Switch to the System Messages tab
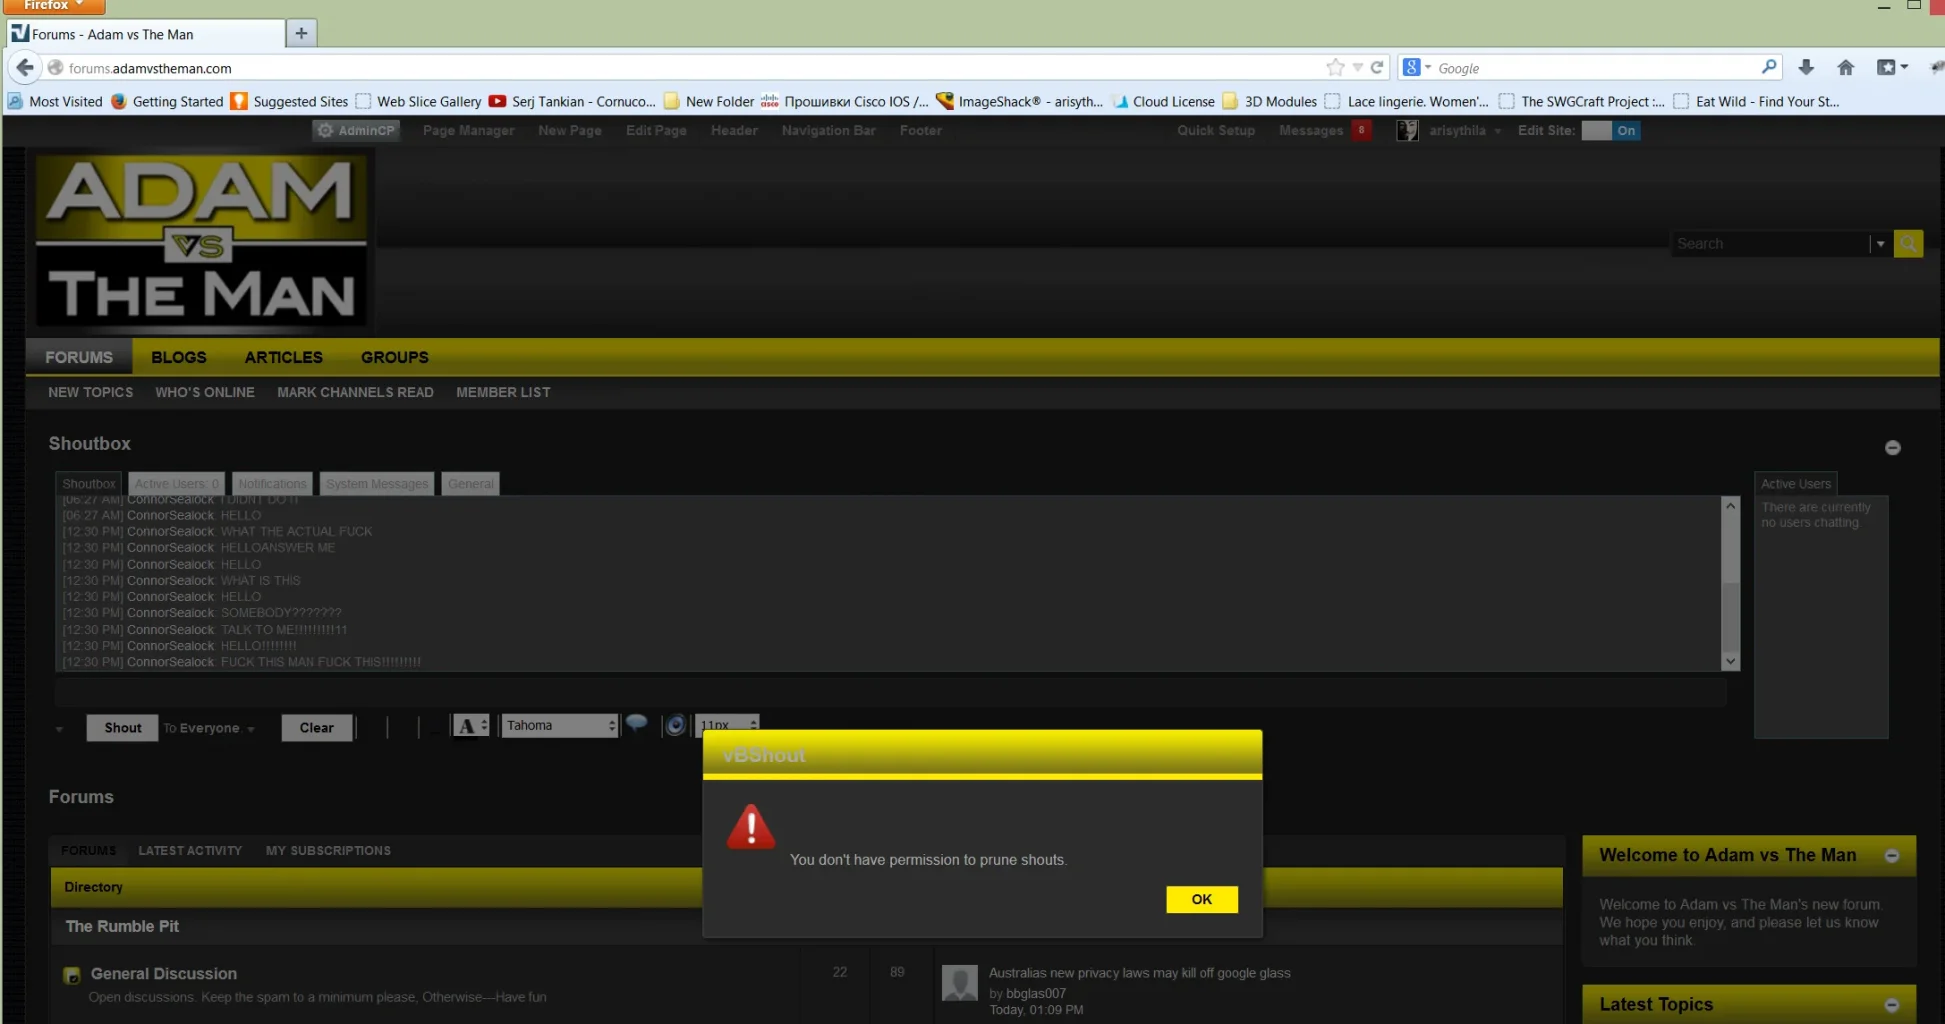 click(377, 484)
